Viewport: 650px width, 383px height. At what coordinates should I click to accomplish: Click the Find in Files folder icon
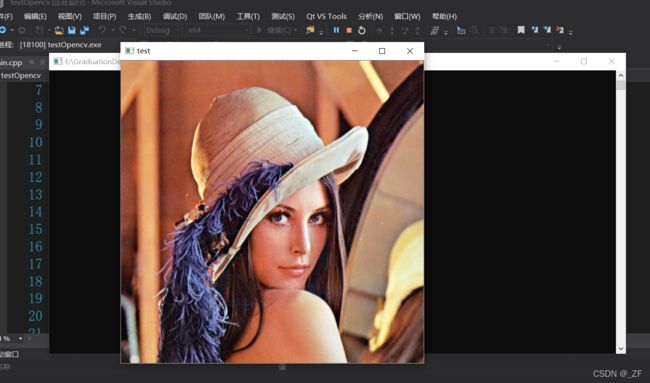point(310,30)
